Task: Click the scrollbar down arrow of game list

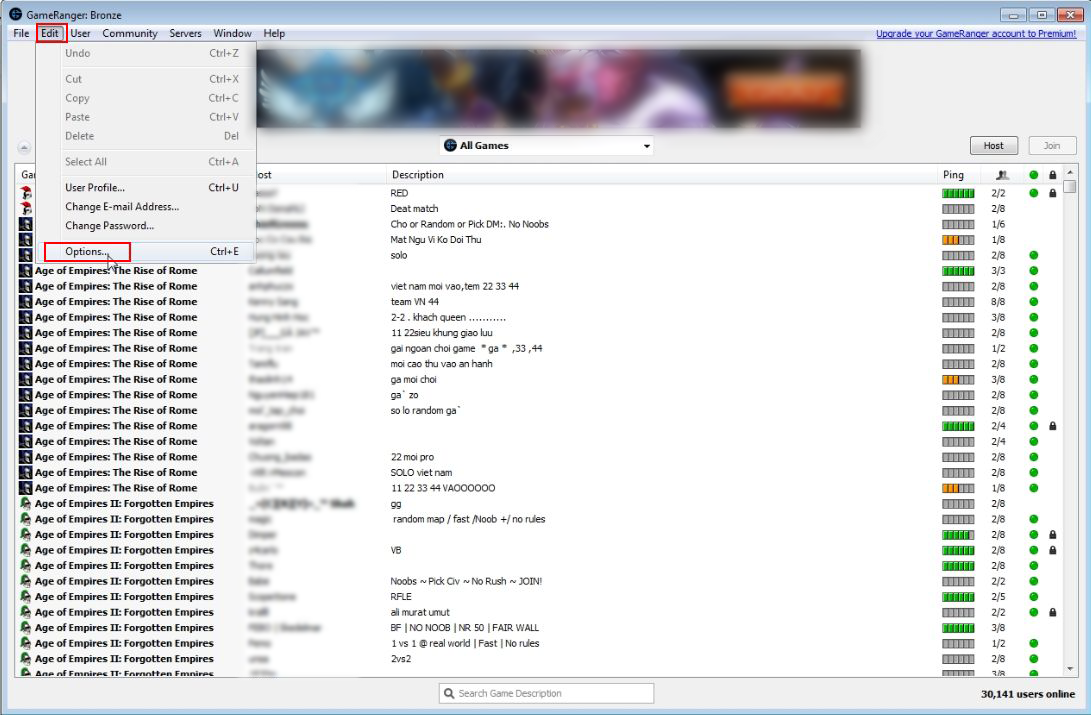Action: point(1070,669)
